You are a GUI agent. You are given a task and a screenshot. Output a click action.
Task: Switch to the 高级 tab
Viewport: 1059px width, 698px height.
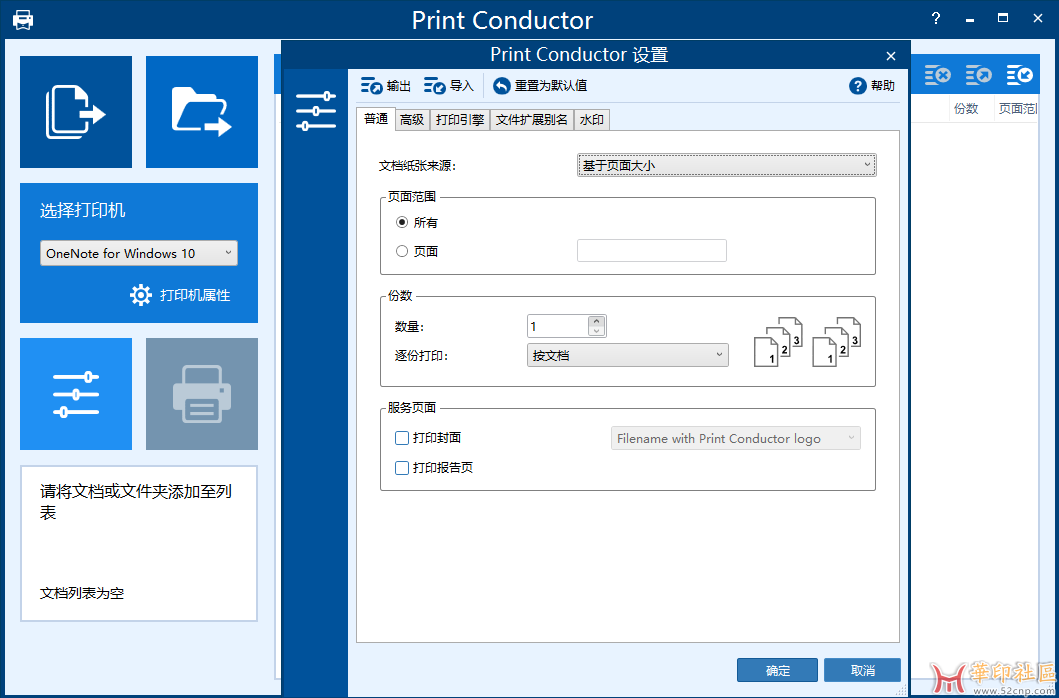click(412, 120)
